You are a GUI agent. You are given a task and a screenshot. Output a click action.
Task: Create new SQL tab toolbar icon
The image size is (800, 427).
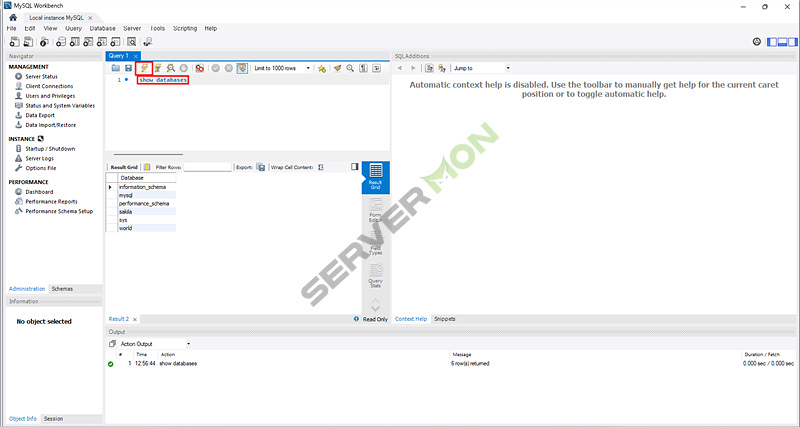(x=14, y=42)
